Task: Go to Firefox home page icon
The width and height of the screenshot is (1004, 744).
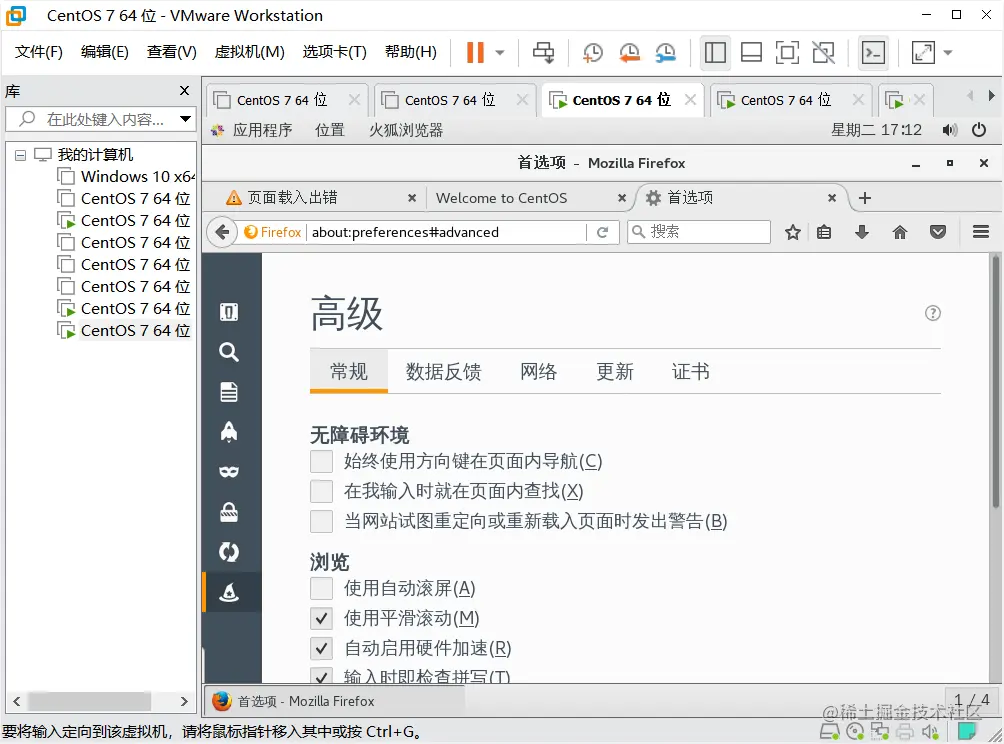Action: point(900,232)
